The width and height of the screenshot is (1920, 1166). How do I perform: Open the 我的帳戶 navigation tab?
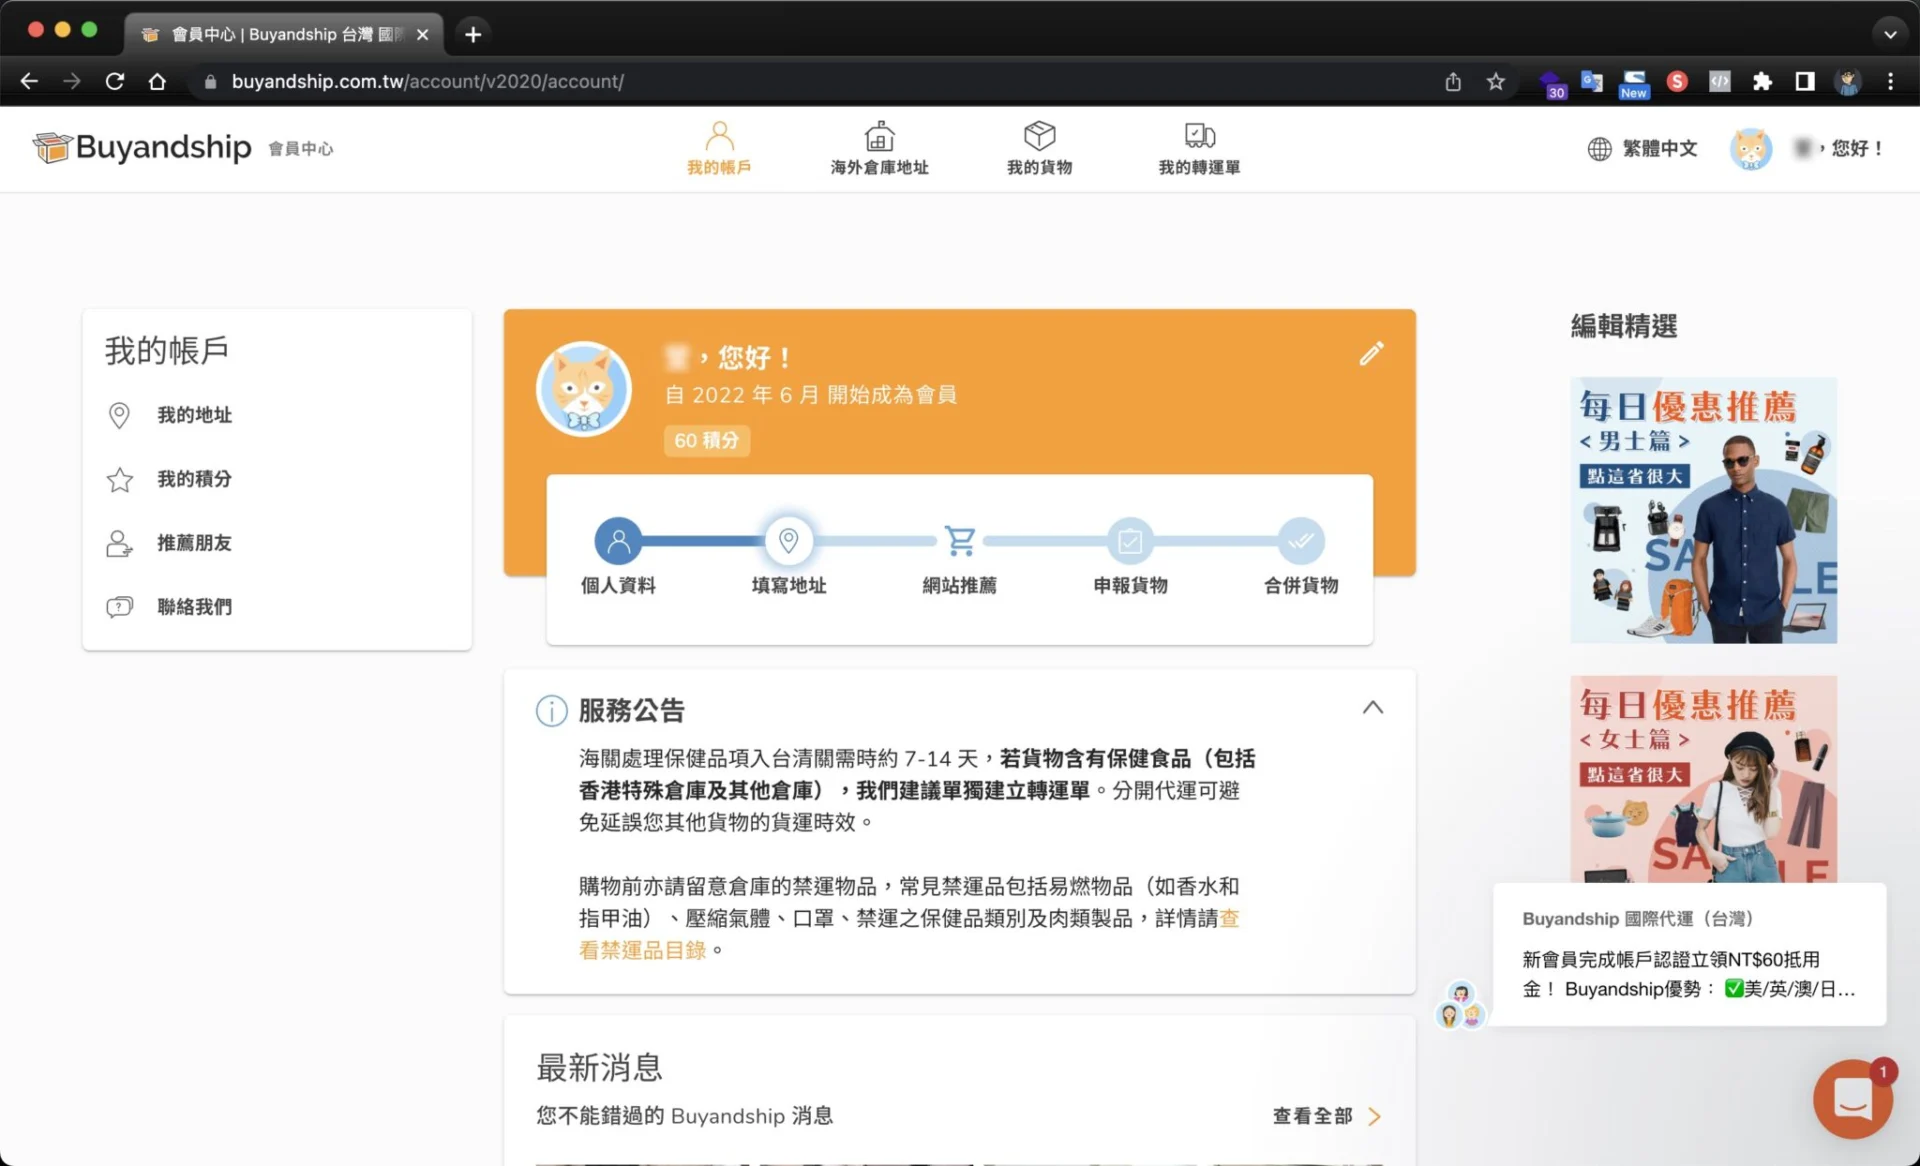(719, 148)
